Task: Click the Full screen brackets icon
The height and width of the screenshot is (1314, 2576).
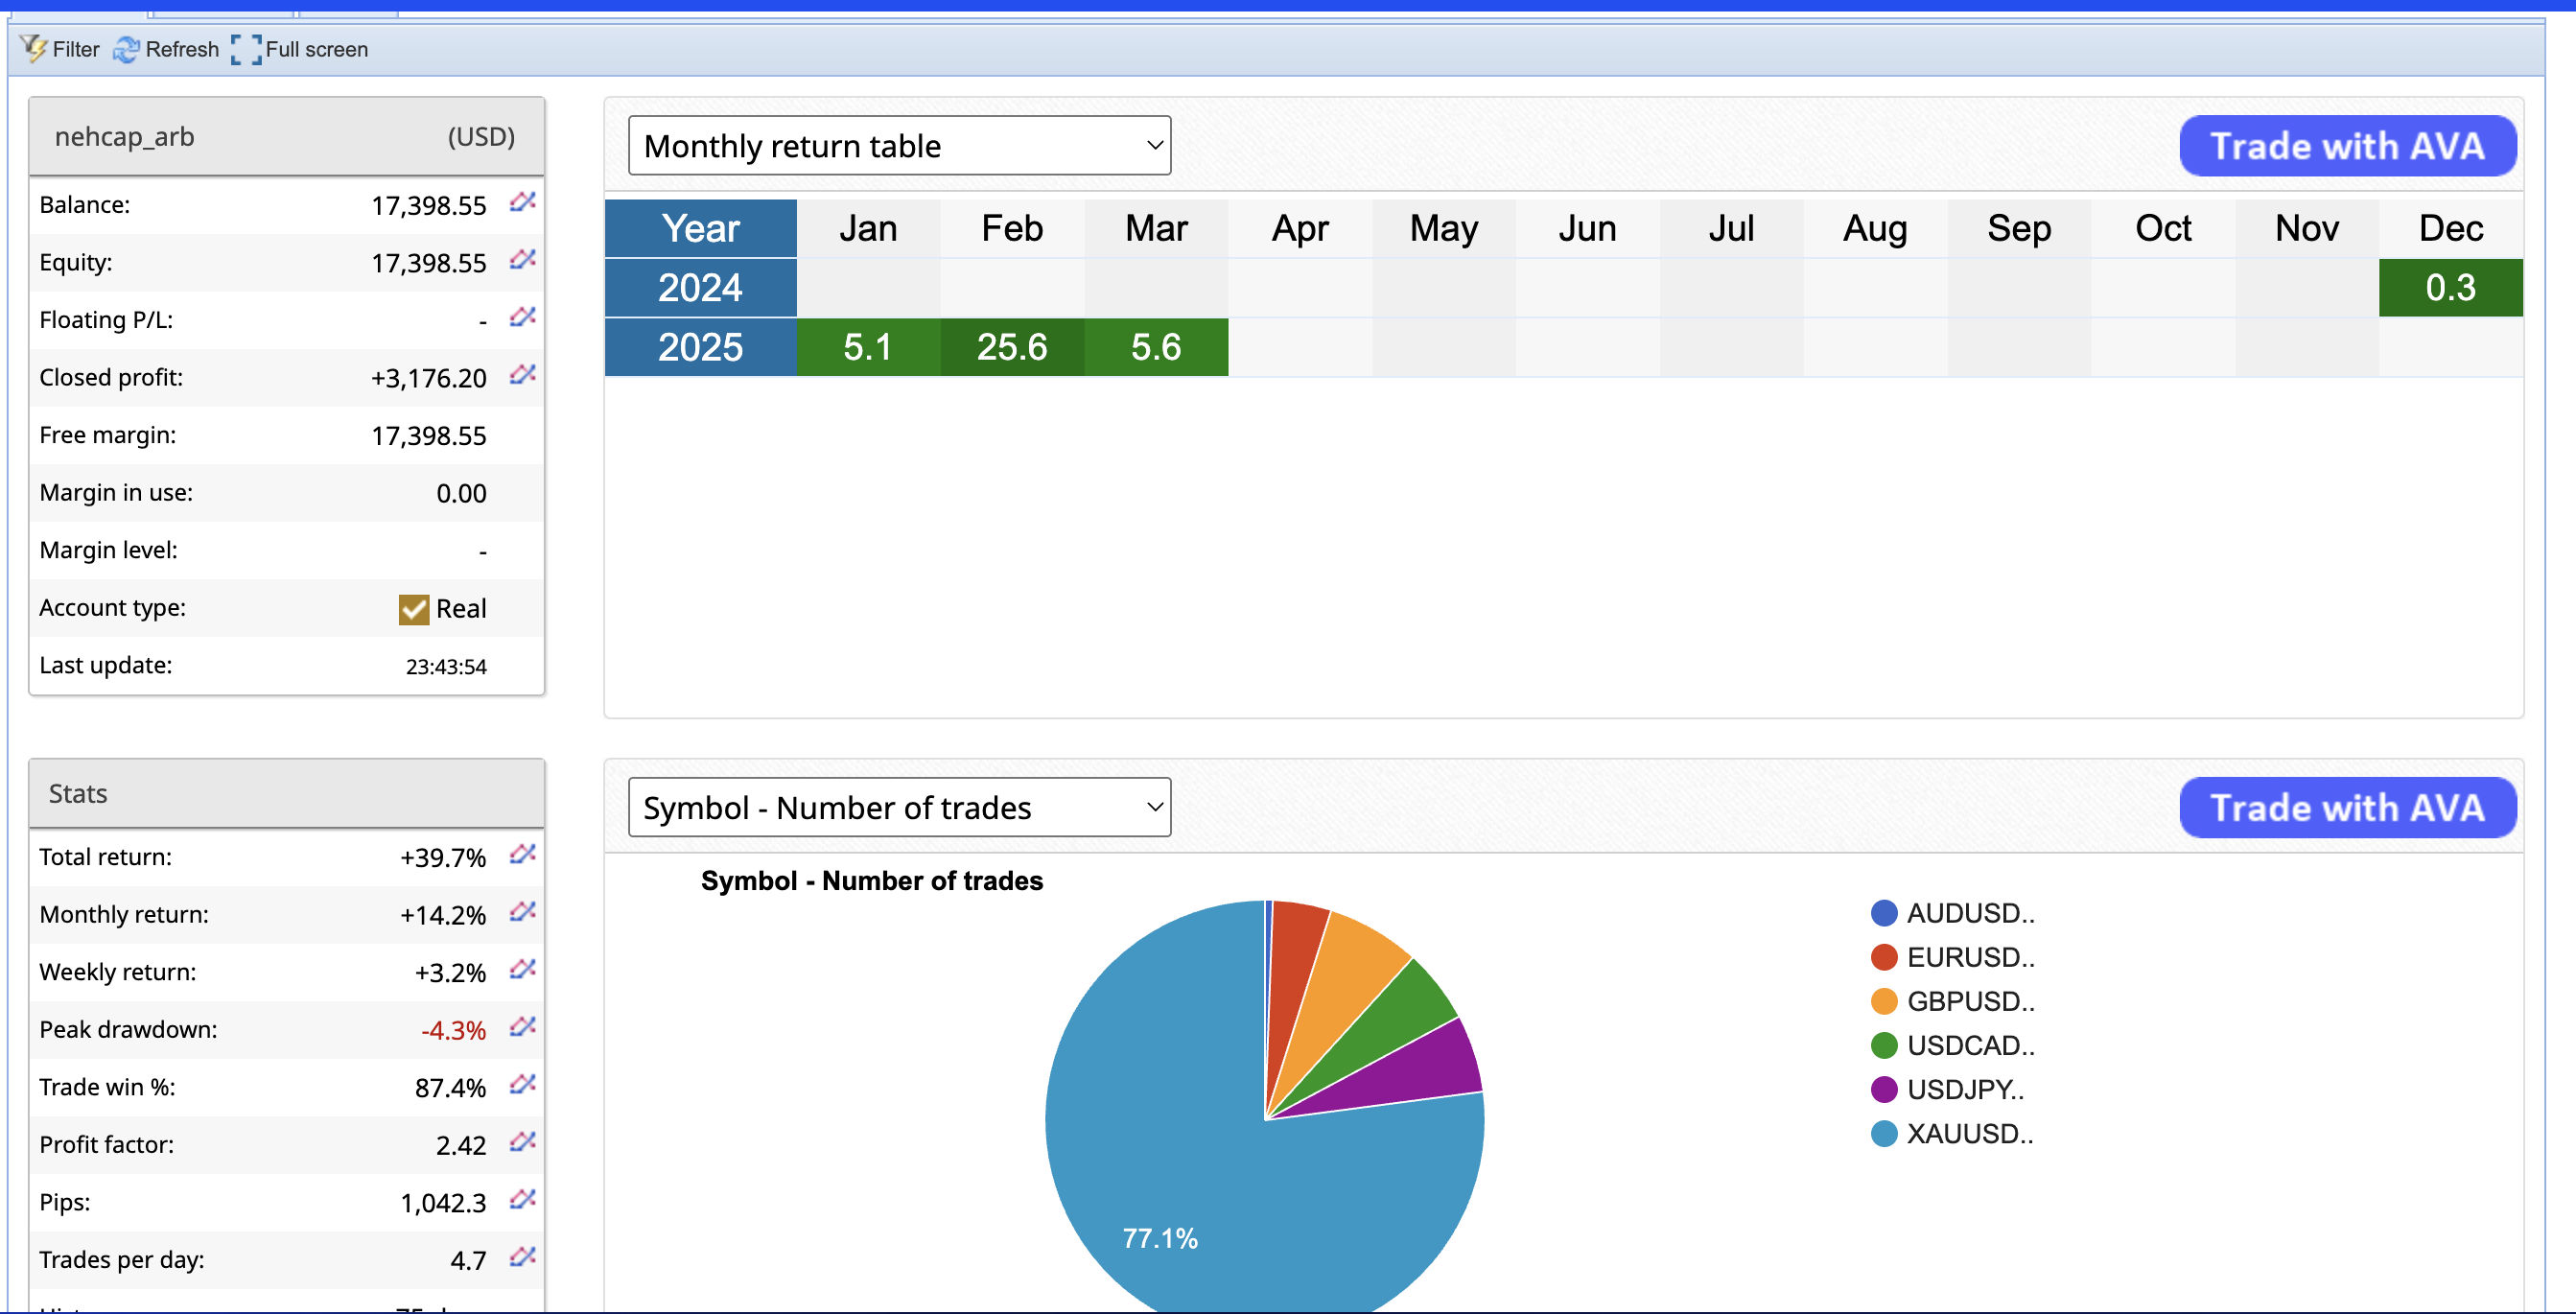Action: (x=246, y=49)
